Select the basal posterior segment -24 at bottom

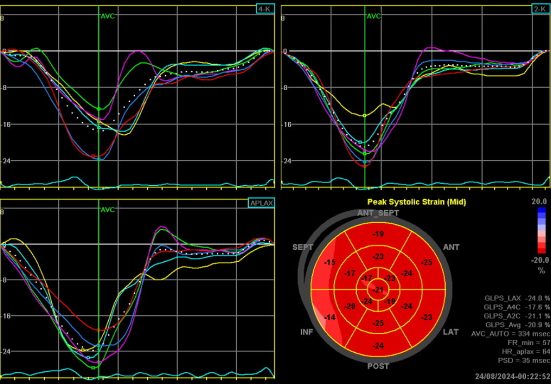click(x=378, y=346)
